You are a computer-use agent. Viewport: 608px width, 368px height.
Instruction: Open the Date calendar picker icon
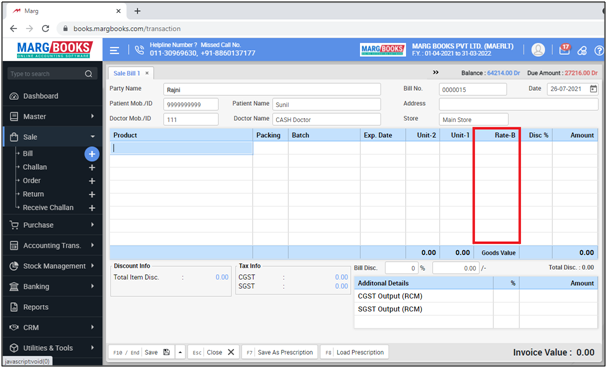pos(593,89)
